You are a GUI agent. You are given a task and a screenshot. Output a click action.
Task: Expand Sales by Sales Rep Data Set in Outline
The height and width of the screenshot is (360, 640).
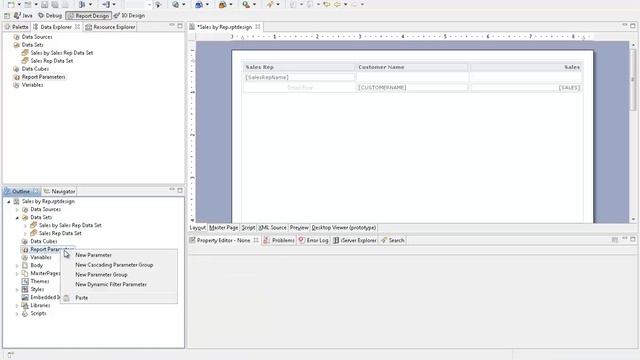[25, 225]
